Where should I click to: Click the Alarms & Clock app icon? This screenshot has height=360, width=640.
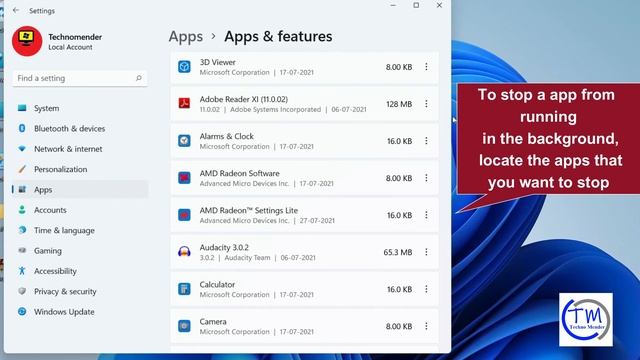(x=184, y=141)
